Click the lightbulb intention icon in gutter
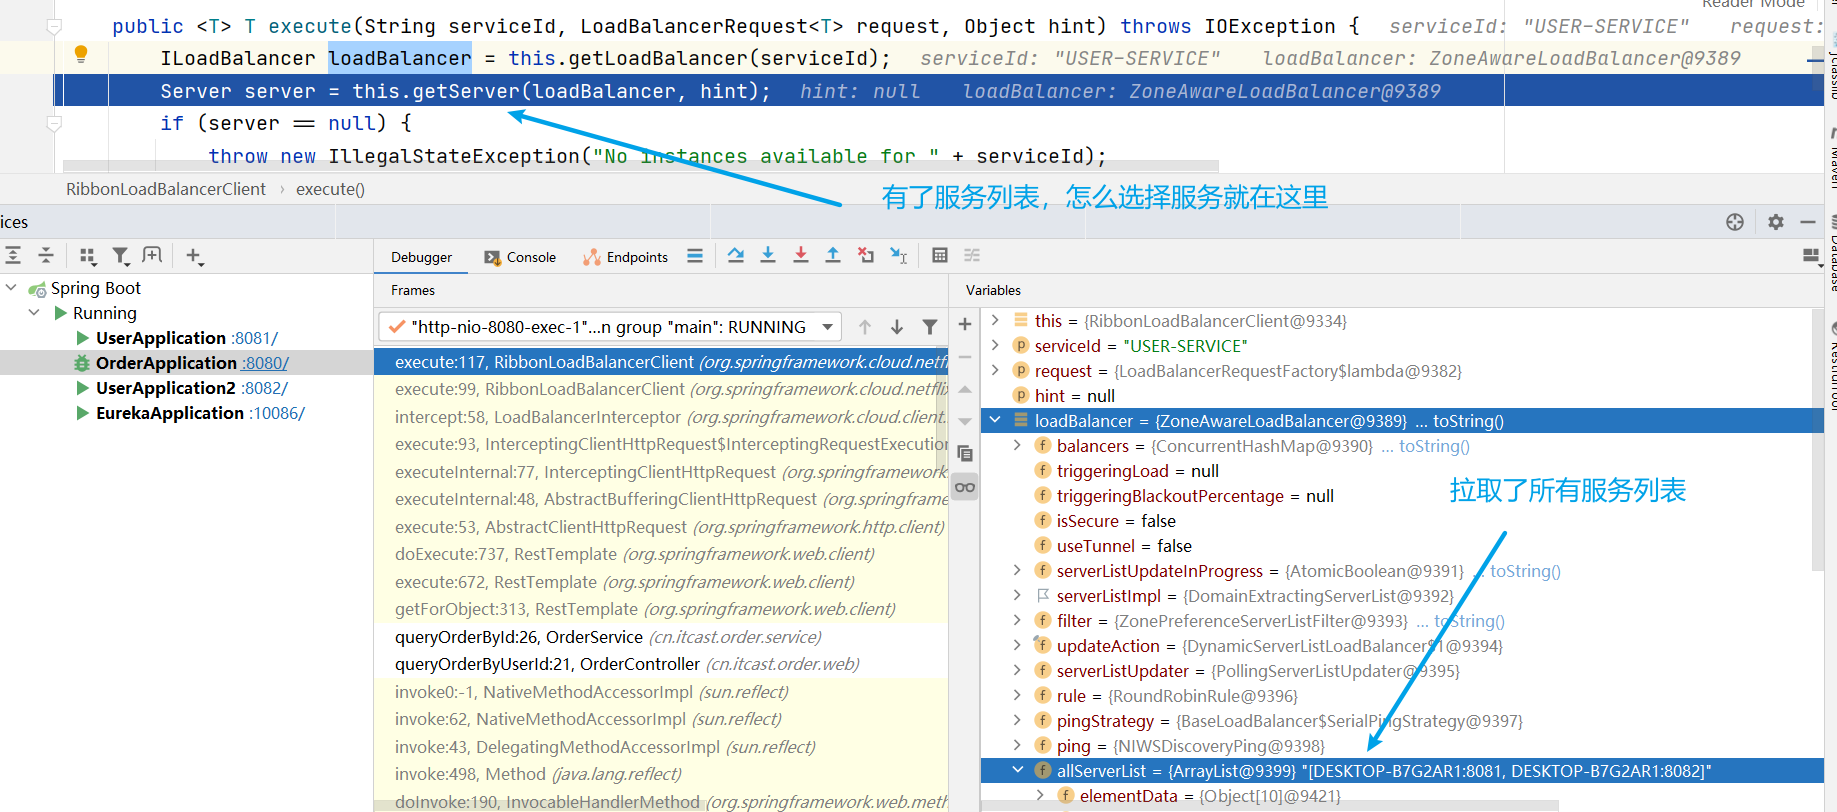1837x812 pixels. pyautogui.click(x=81, y=55)
